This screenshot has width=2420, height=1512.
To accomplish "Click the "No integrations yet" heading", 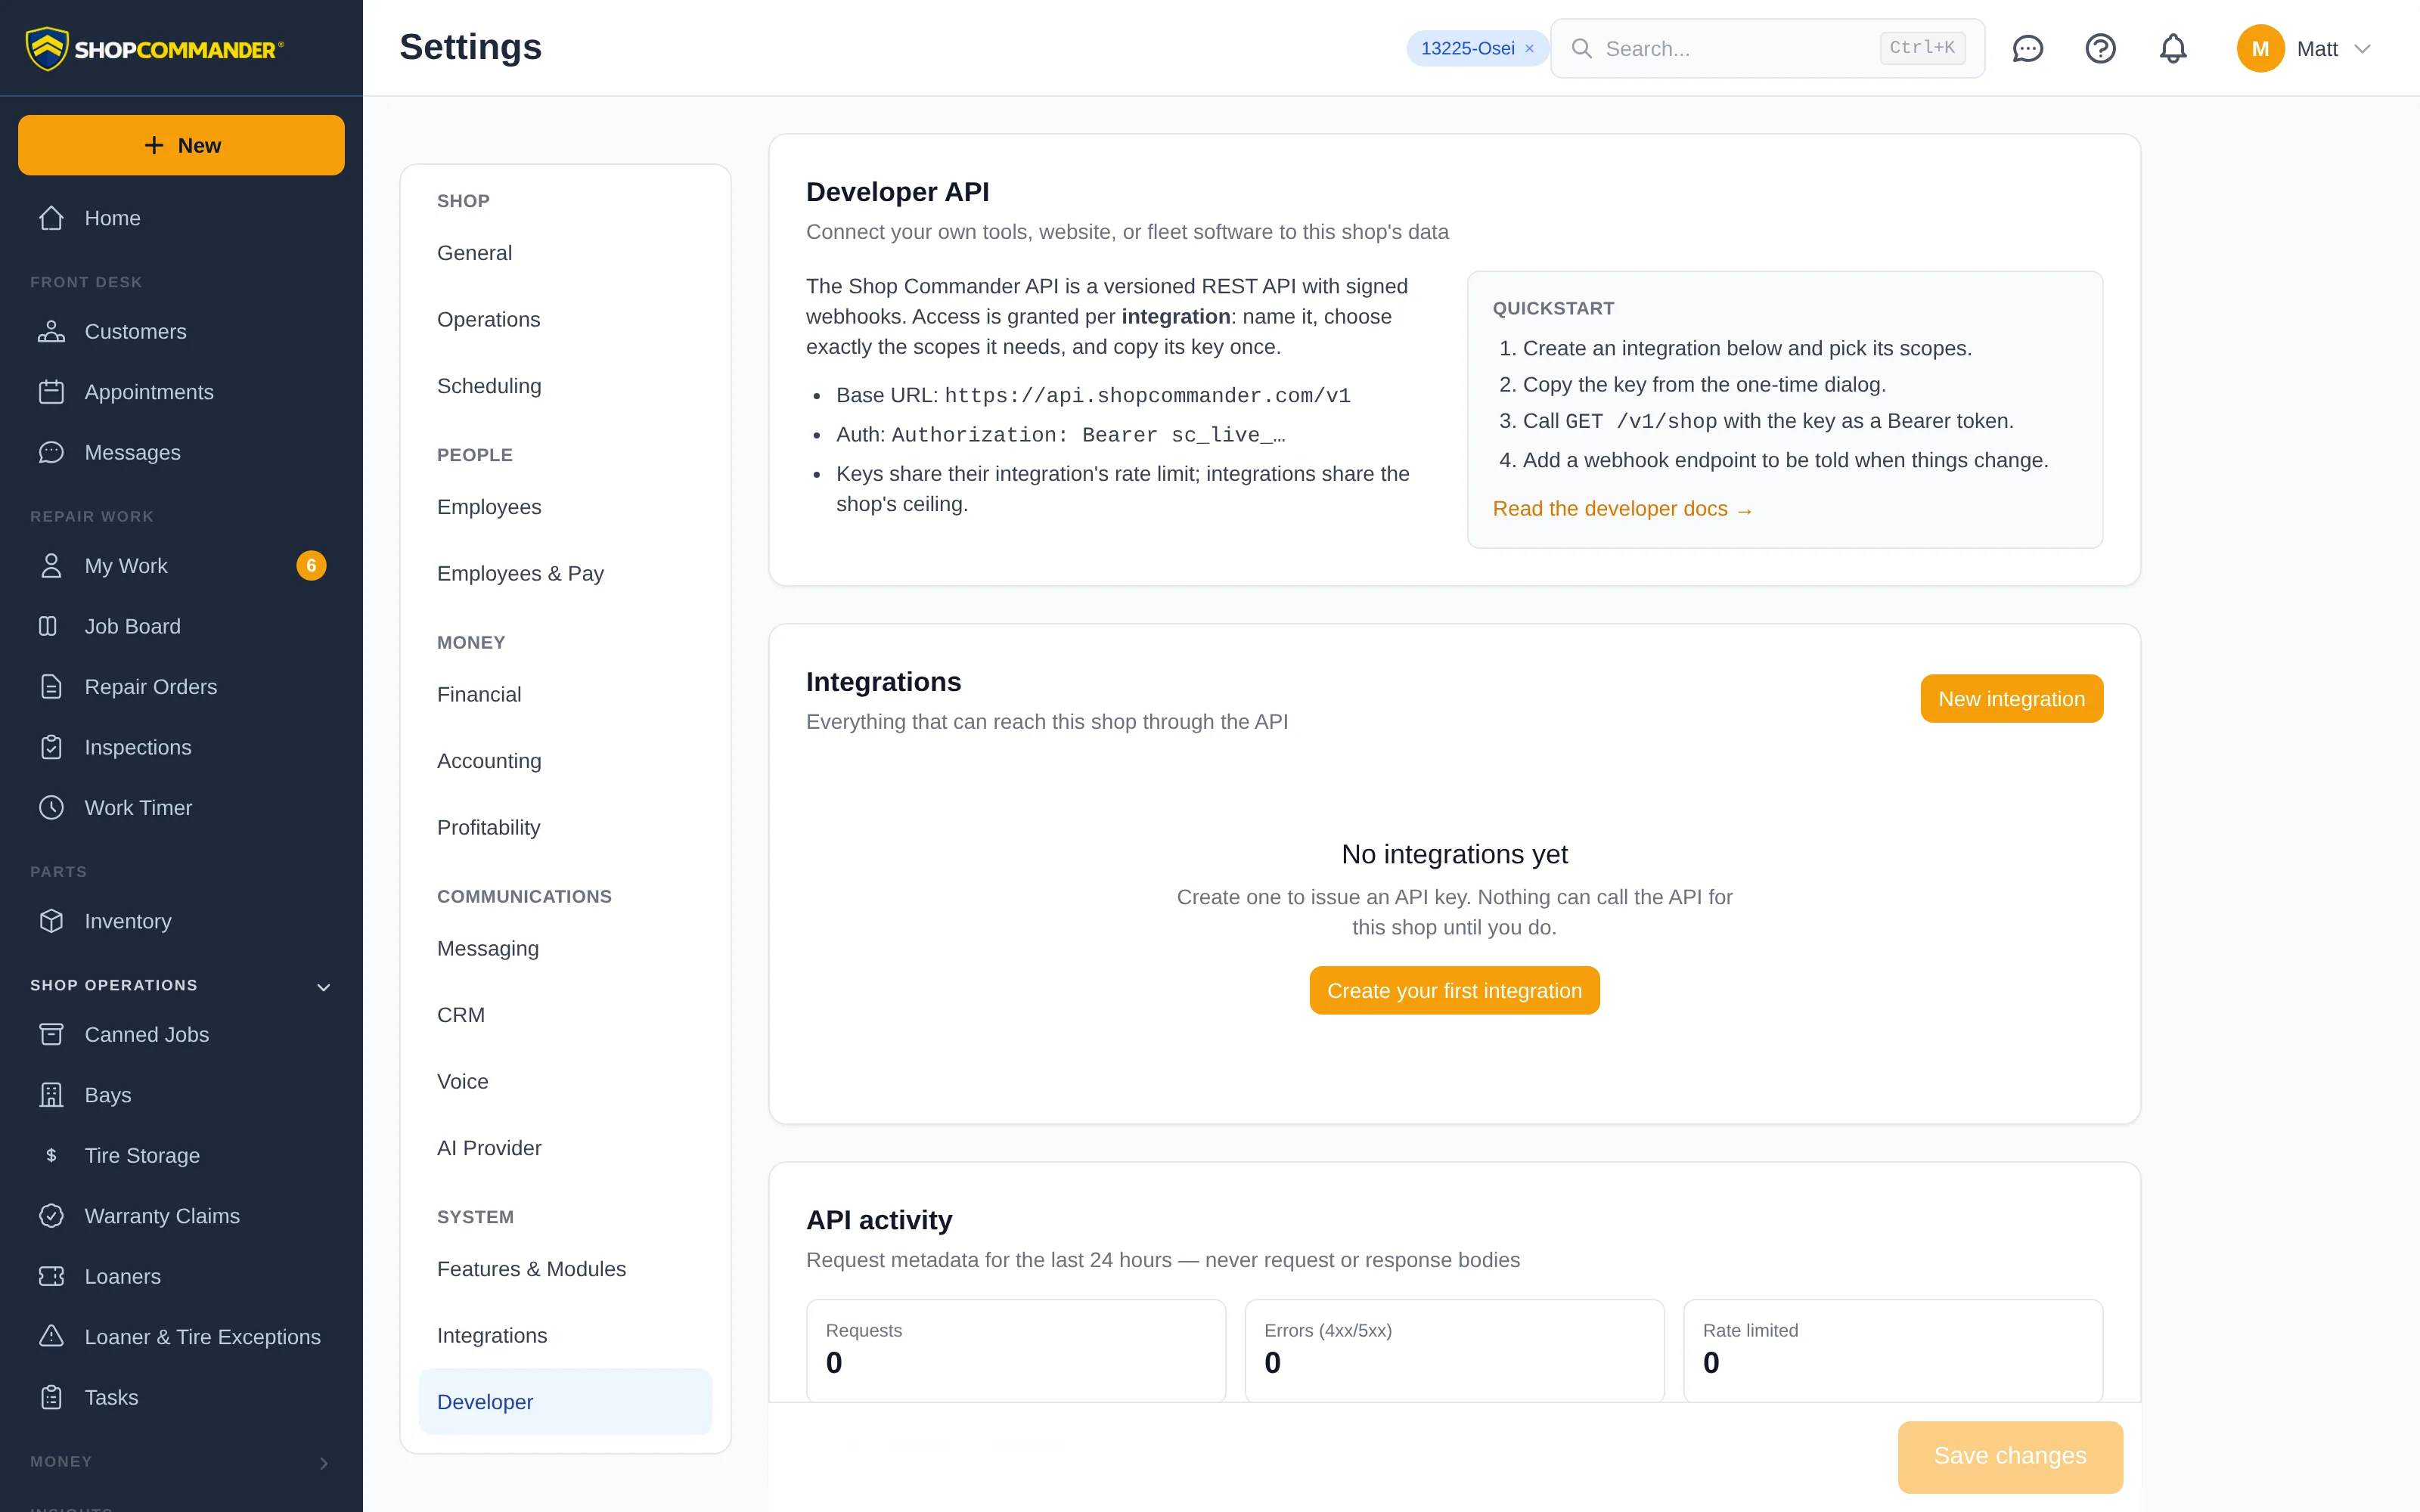I will pos(1454,855).
